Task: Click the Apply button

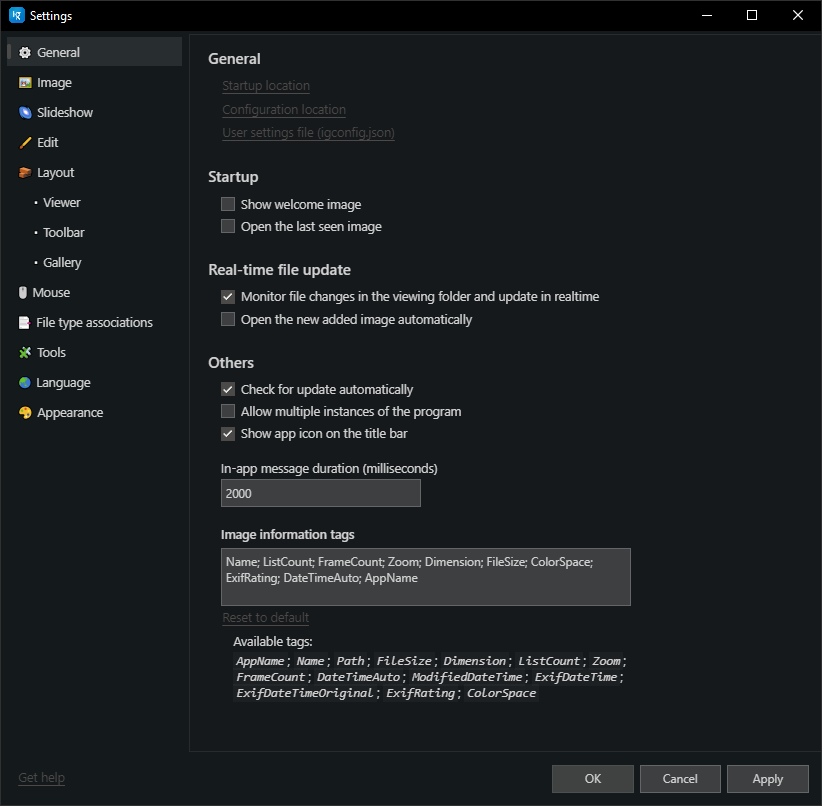Action: pos(767,779)
